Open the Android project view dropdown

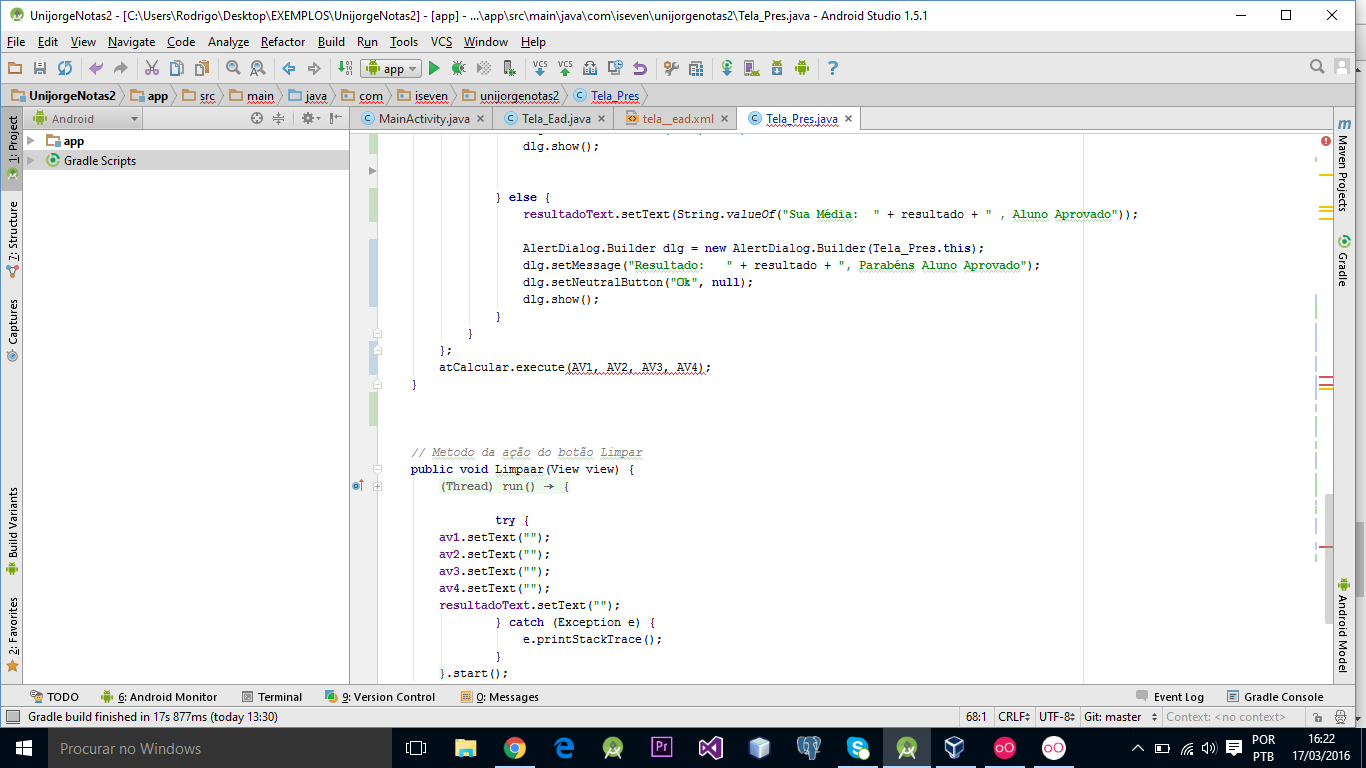click(x=85, y=118)
